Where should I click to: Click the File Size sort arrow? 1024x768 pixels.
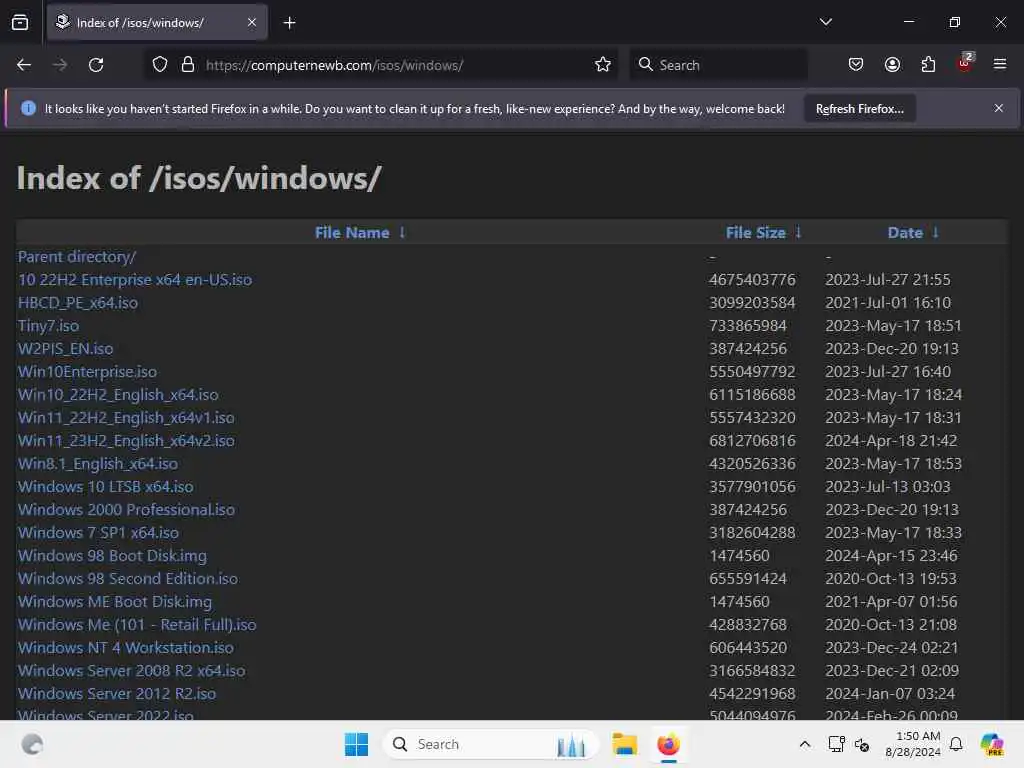pos(798,232)
